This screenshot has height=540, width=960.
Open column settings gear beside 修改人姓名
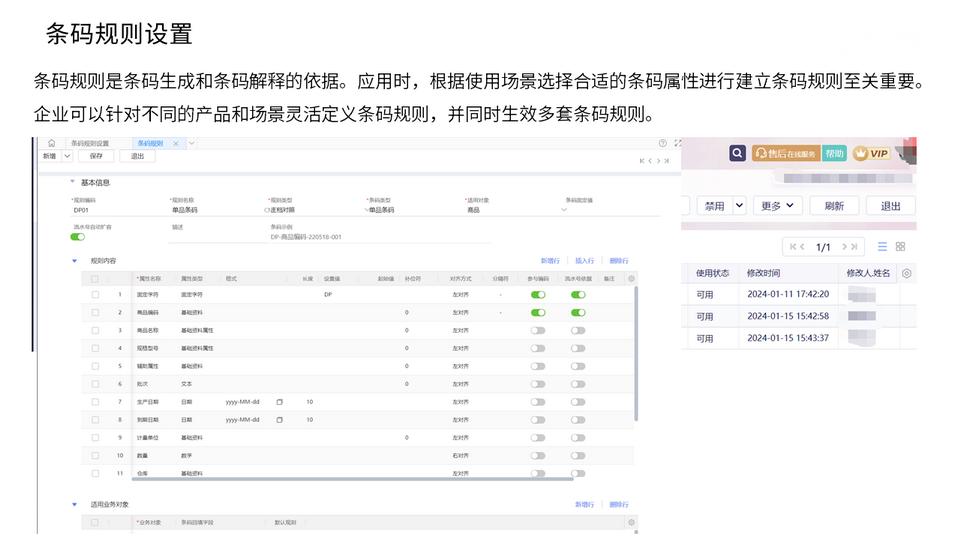906,273
